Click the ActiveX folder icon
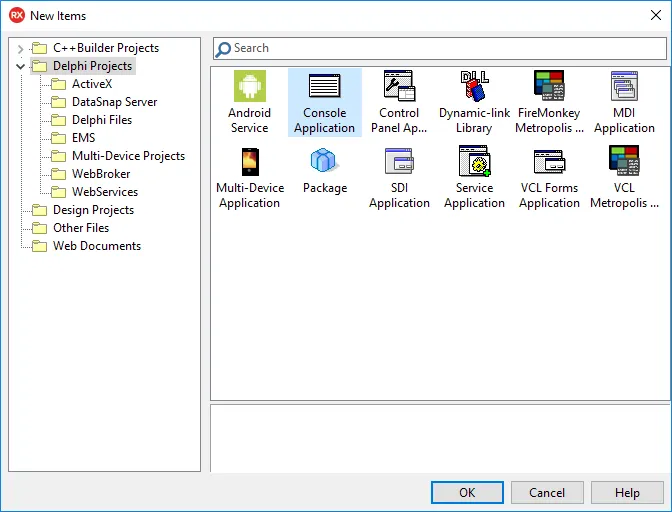The height and width of the screenshot is (512, 672). [x=58, y=84]
